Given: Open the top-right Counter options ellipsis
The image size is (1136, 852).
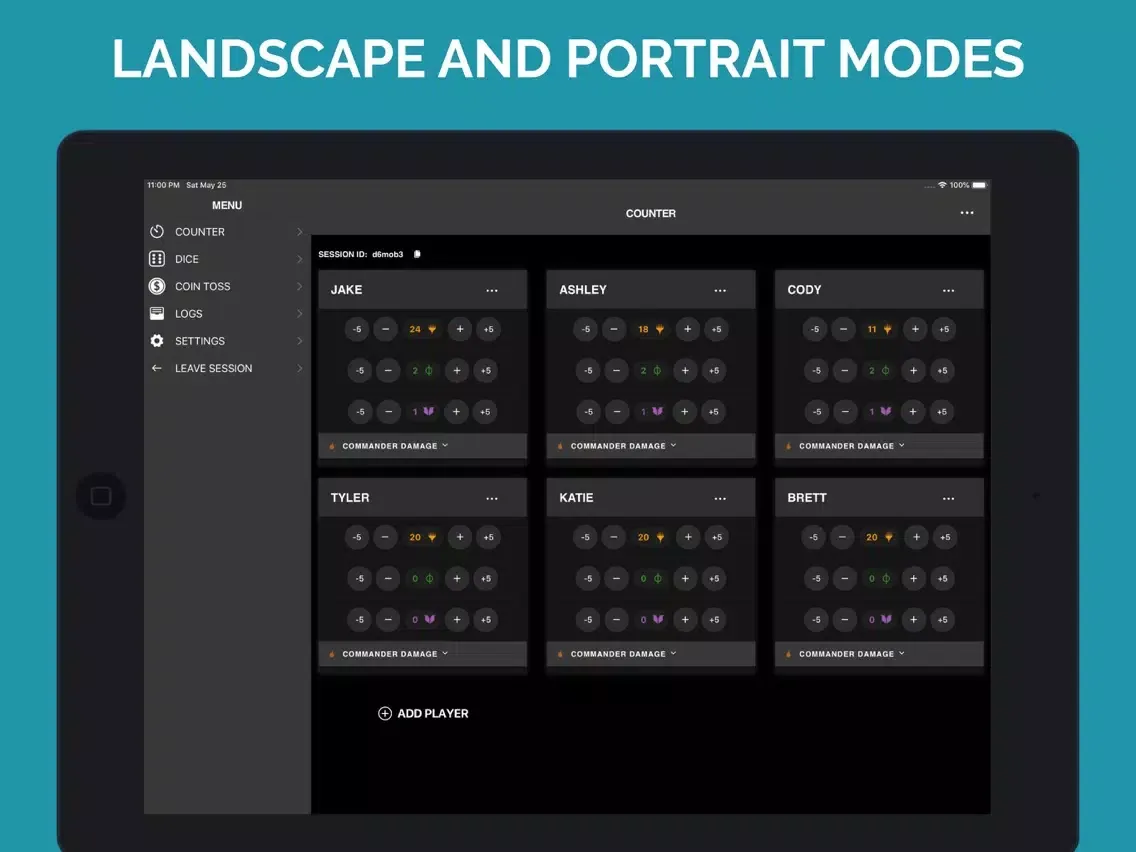Looking at the screenshot, I should 966,213.
